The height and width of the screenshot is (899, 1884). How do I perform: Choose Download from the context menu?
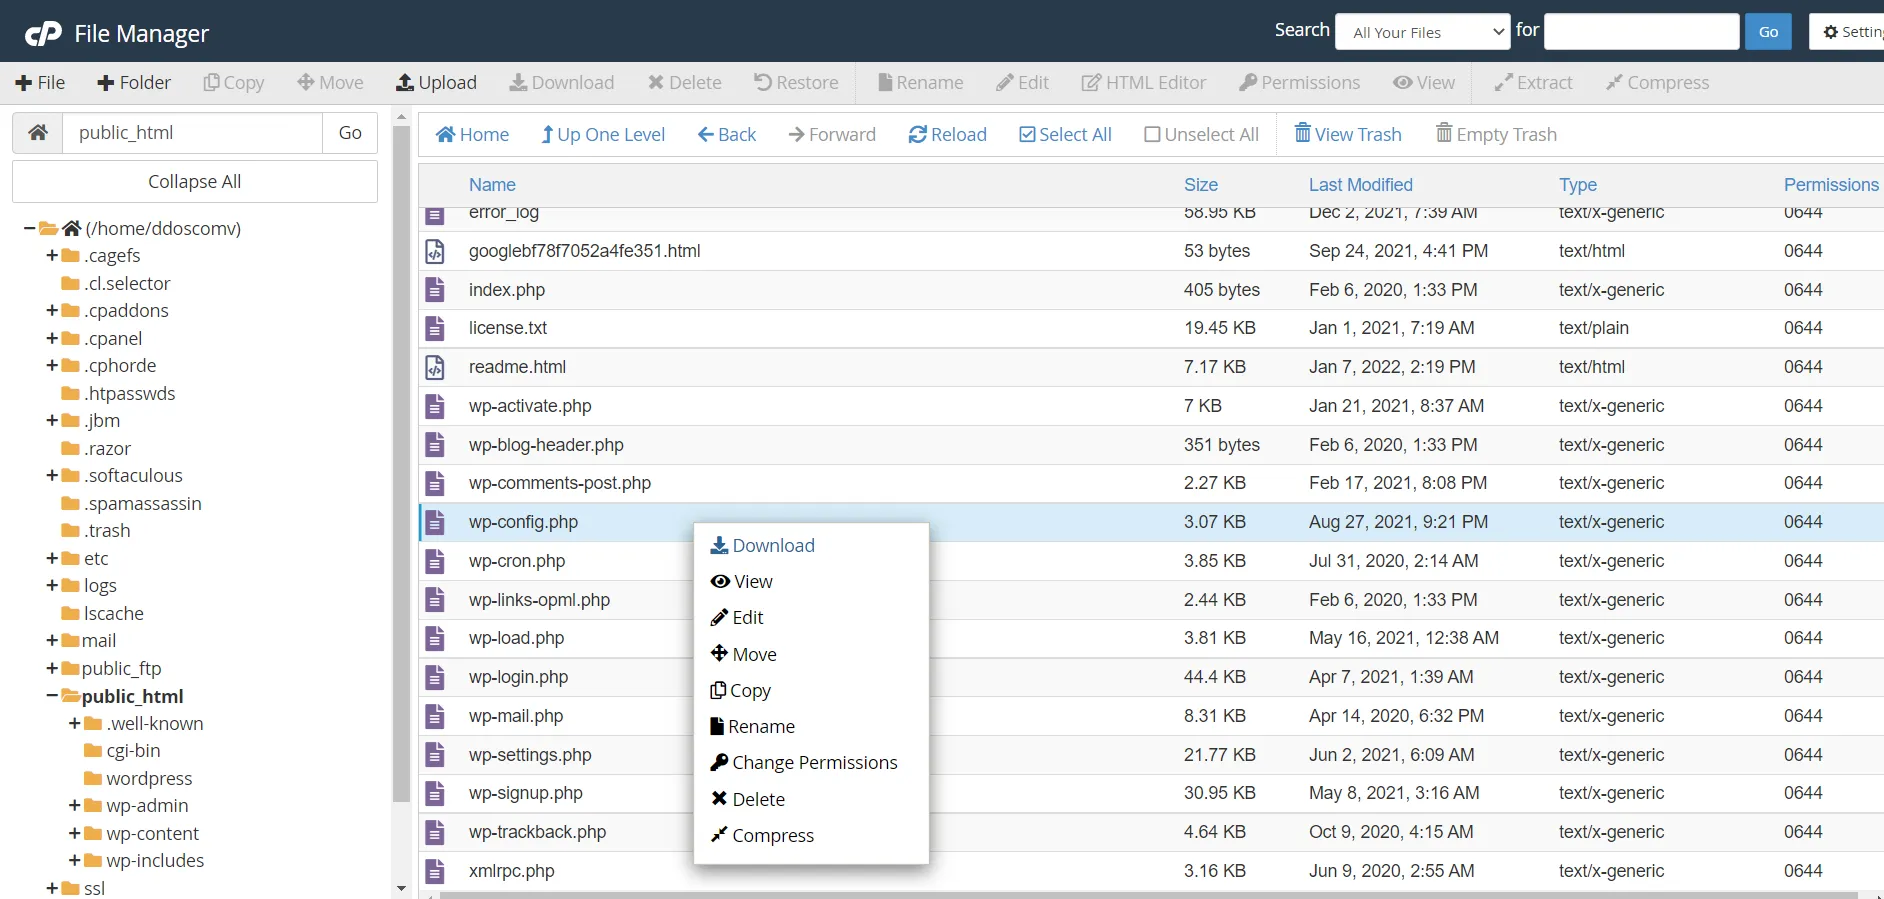(763, 545)
